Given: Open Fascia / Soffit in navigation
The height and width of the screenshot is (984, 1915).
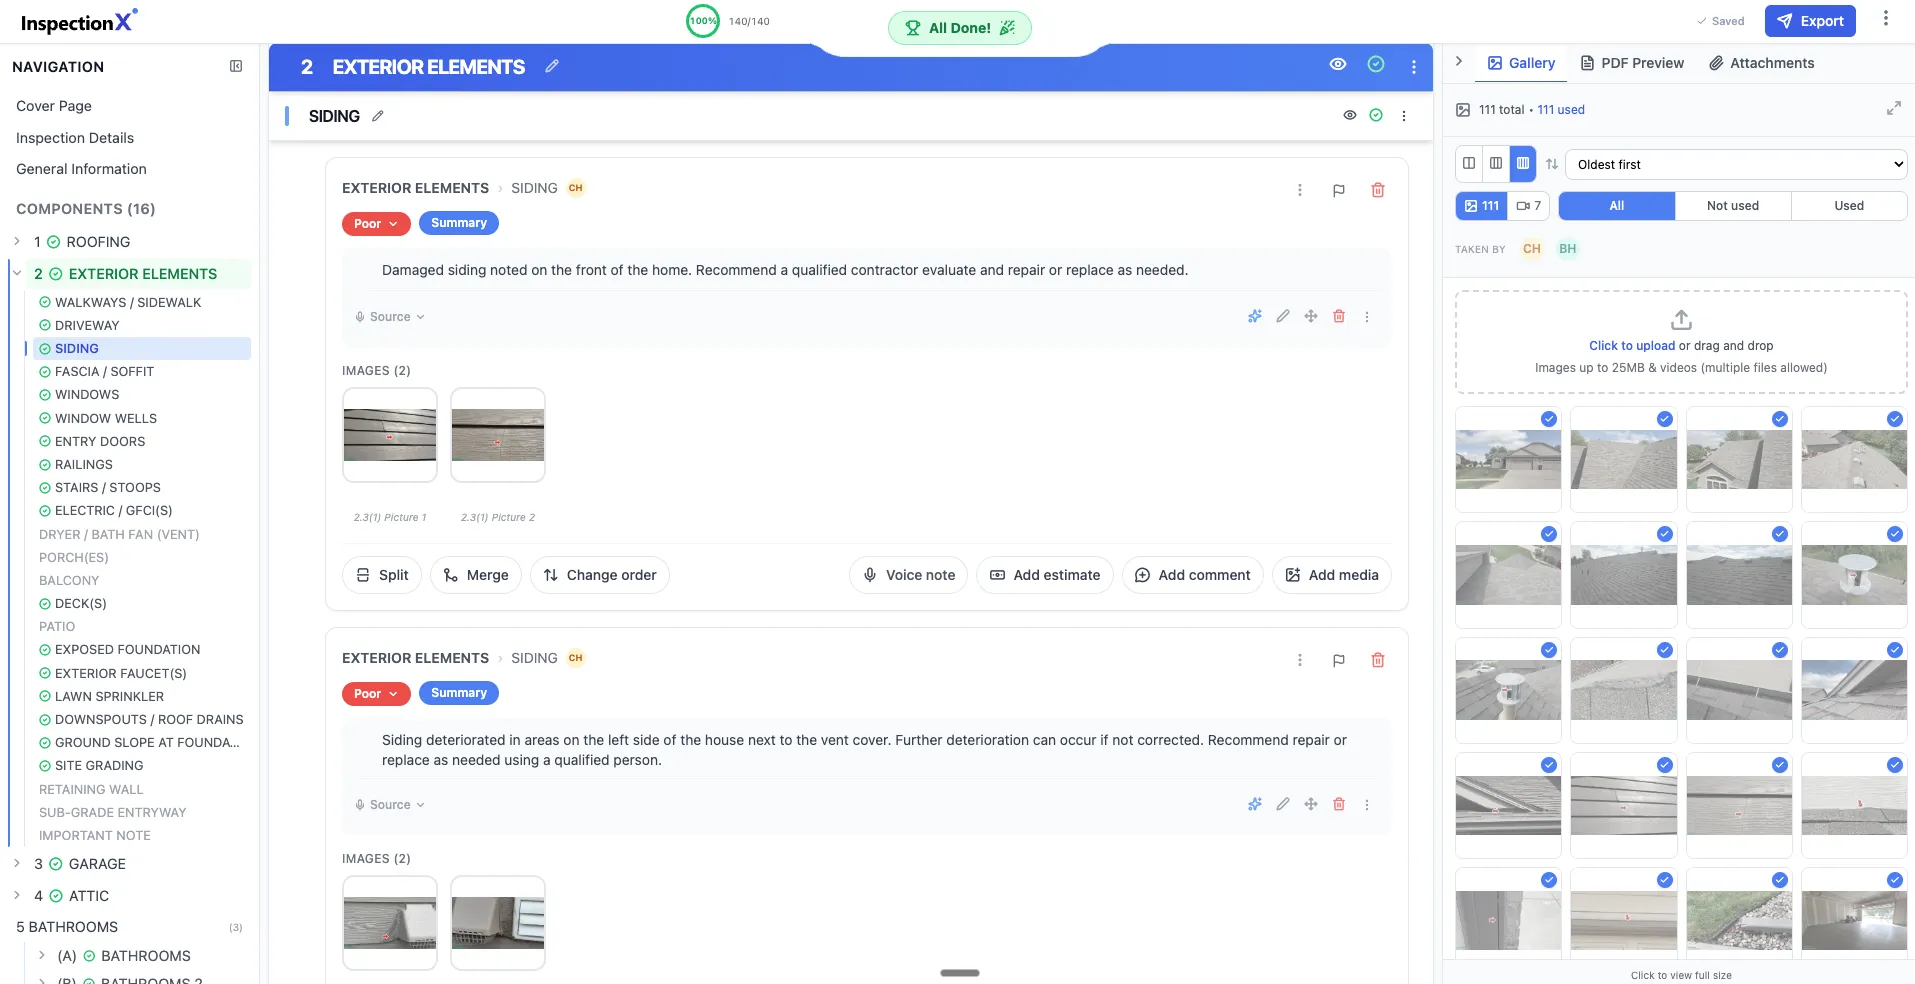Looking at the screenshot, I should tap(104, 372).
